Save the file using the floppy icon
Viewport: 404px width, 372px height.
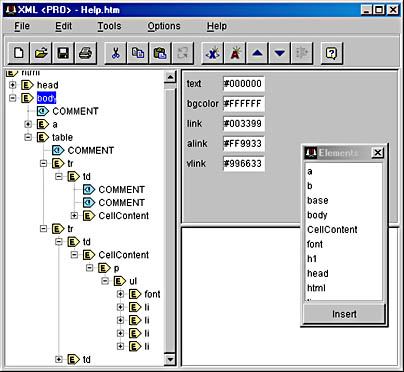63,53
